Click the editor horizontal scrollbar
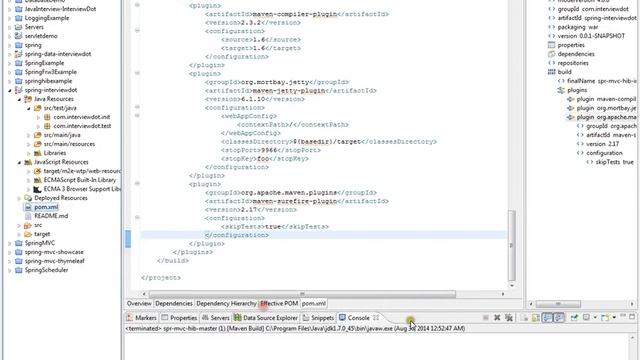 [302, 294]
